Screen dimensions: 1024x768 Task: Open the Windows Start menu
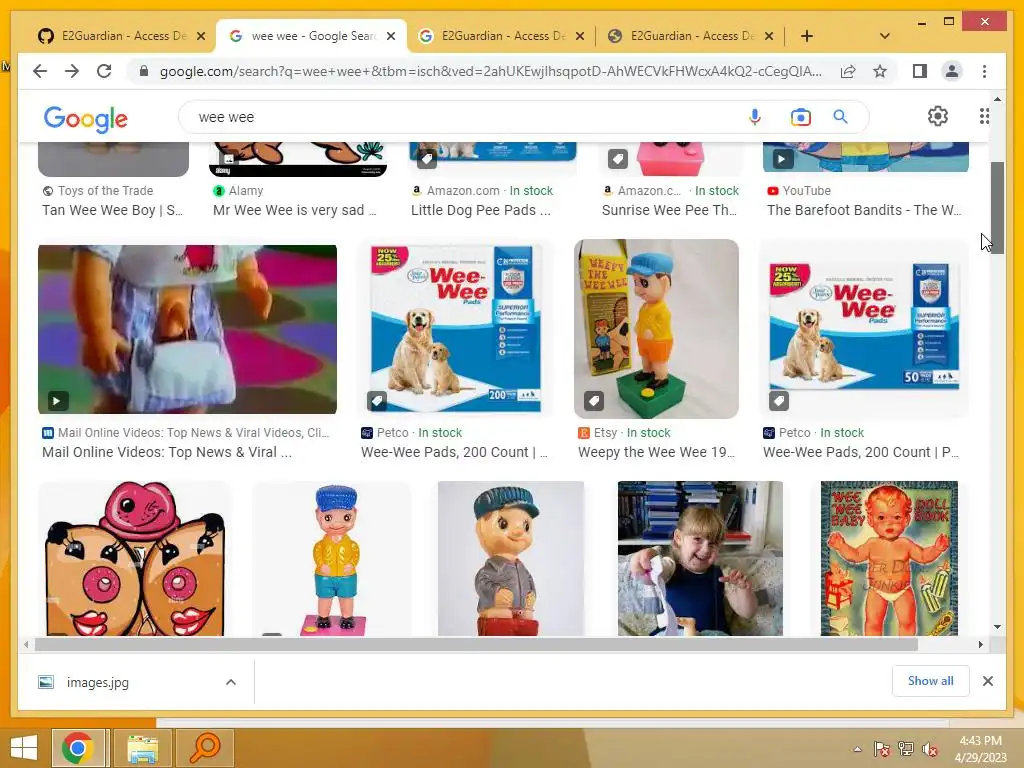[x=24, y=748]
